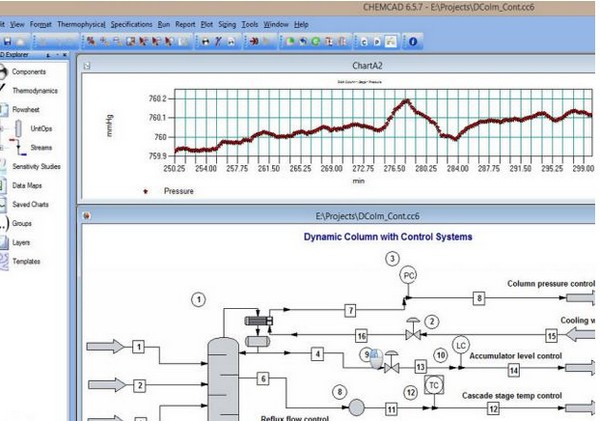Viewport: 600px width, 421px height.
Task: Select the control valve labeled unit 2
Action: click(x=413, y=330)
